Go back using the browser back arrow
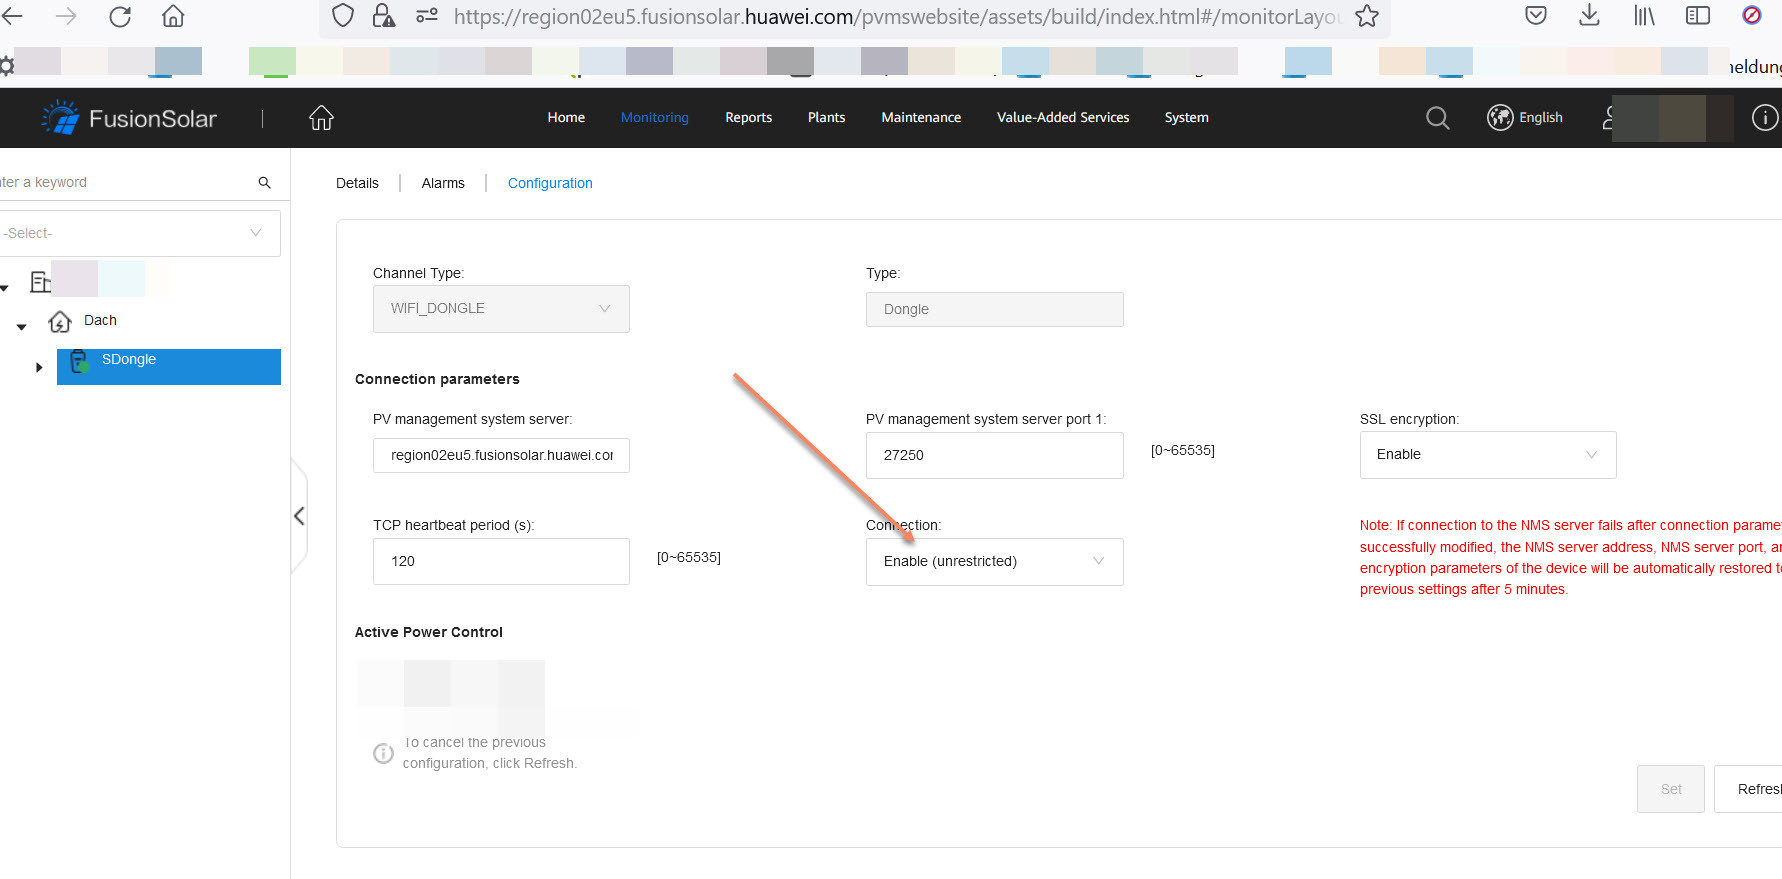 pyautogui.click(x=12, y=16)
